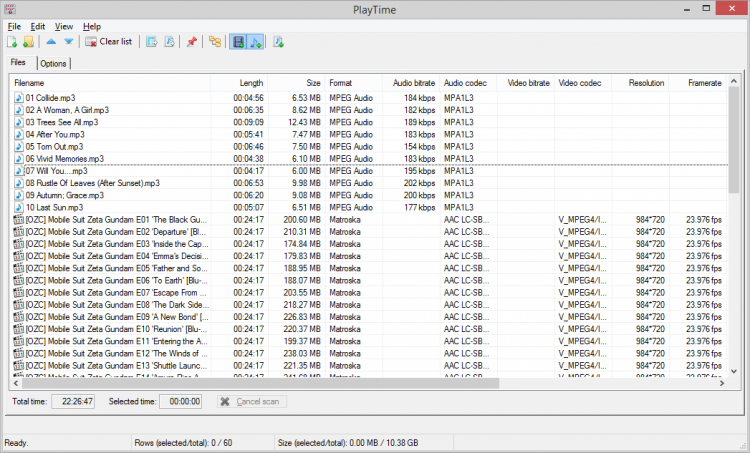Click video icon of Zeta Gundam E13 row
This screenshot has width=750, height=453.
[19, 365]
